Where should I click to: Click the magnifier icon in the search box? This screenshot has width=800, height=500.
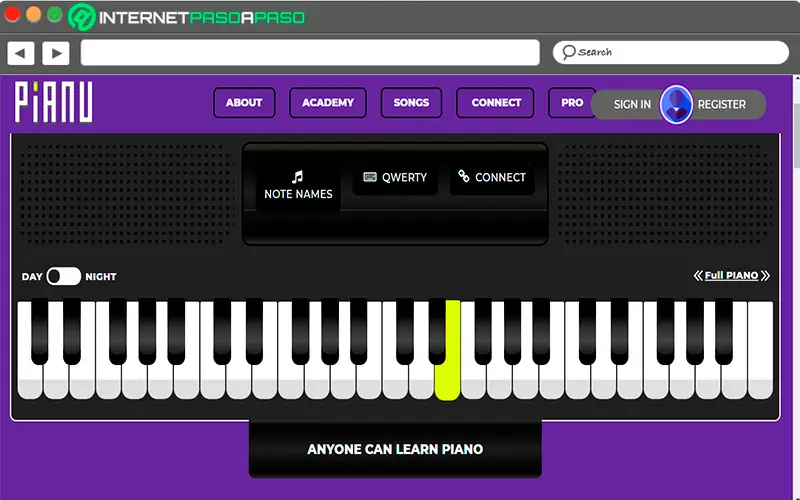pos(568,52)
